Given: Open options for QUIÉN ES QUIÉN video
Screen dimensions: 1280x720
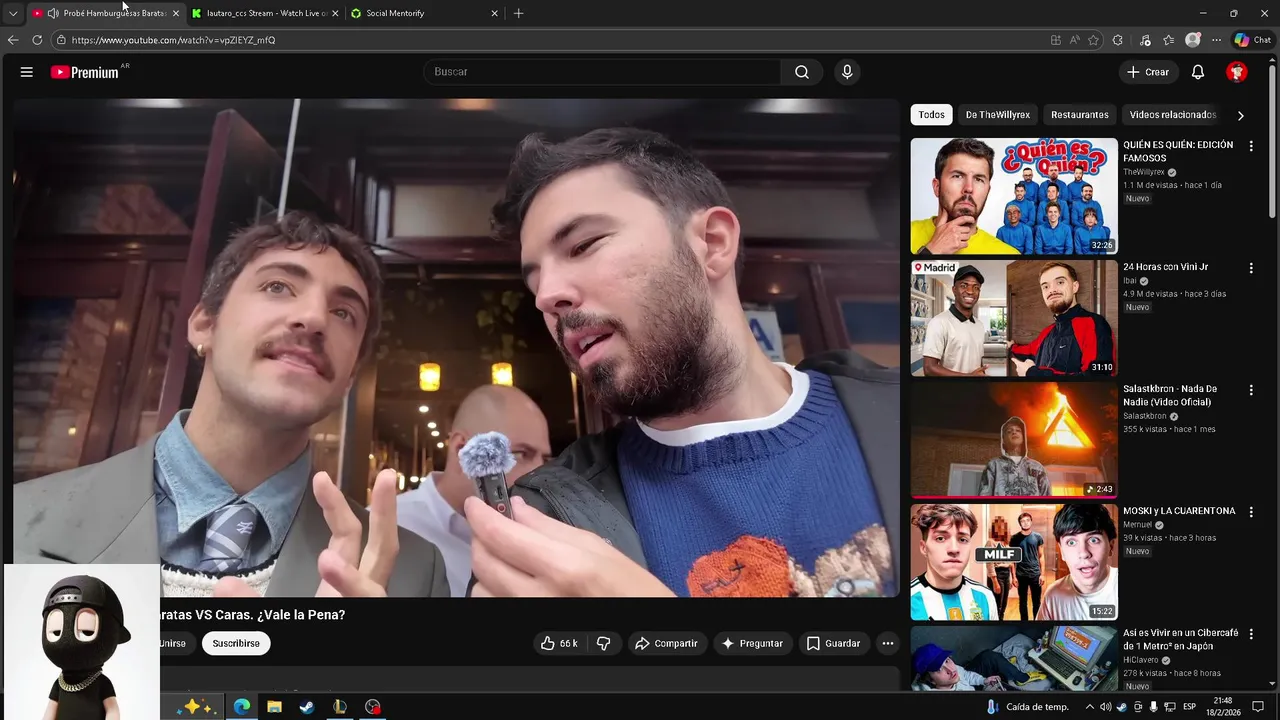Looking at the screenshot, I should click(1250, 146).
